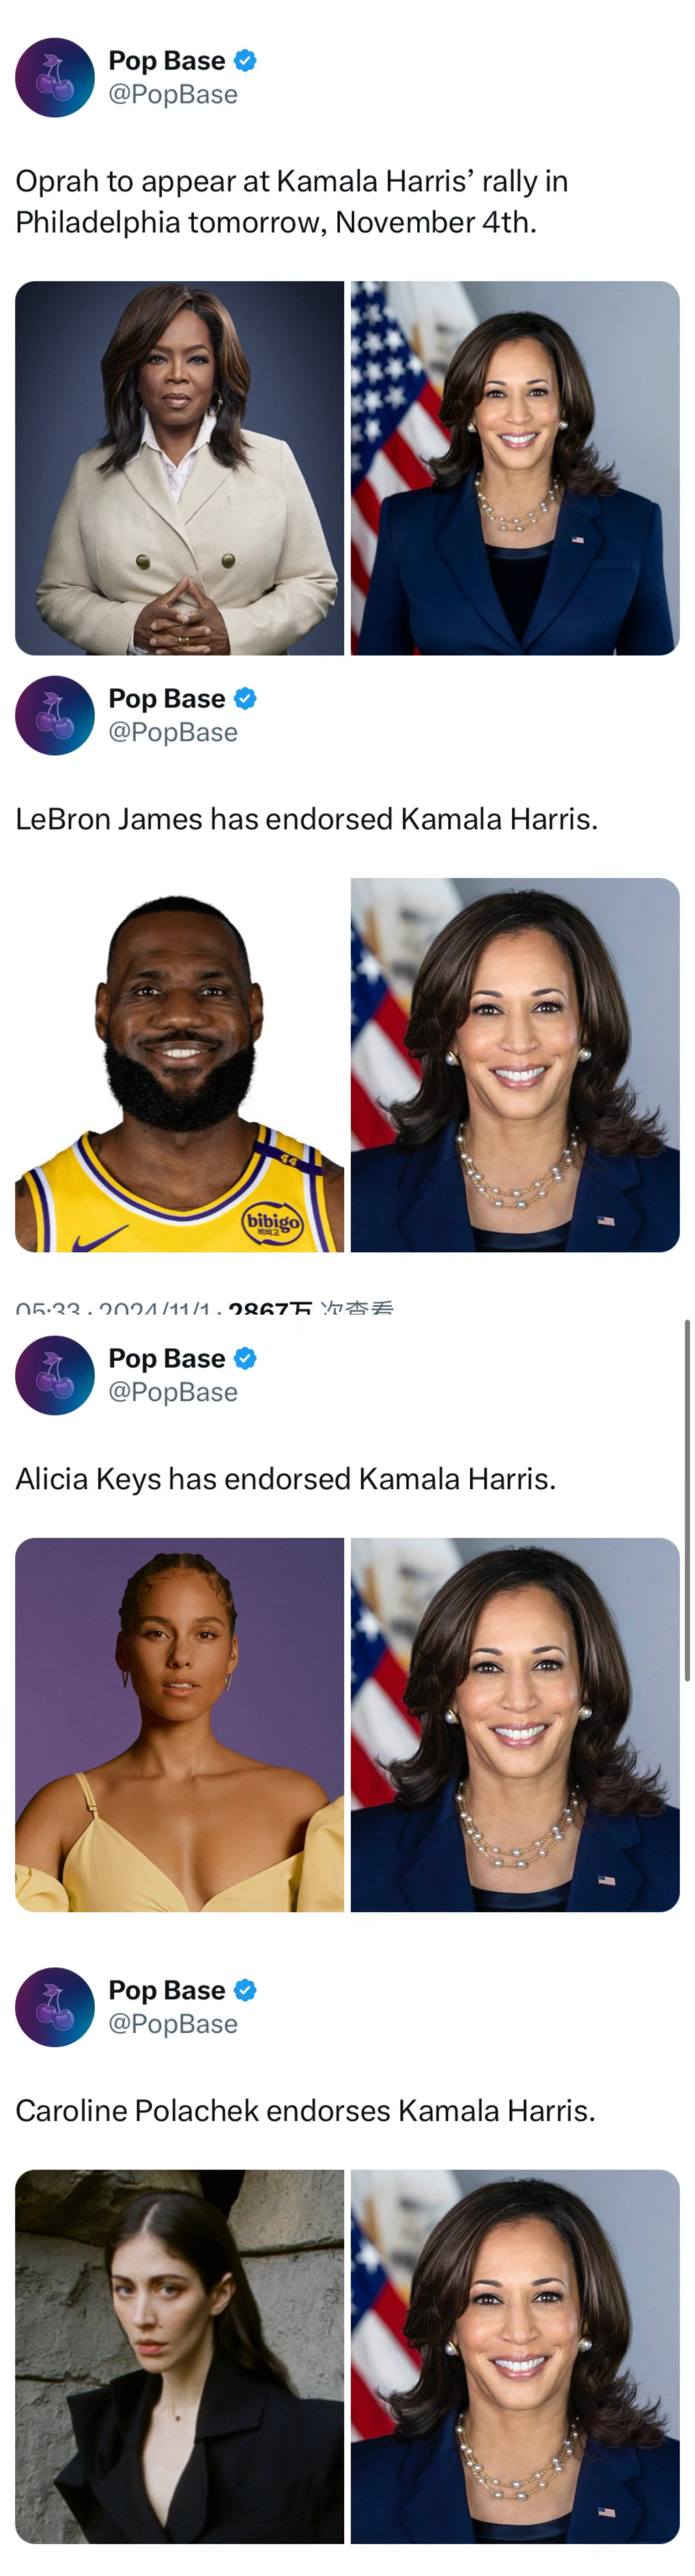View the LeBron James Lakers jersey photo
Viewport: 695px width, 2576px height.
(x=180, y=1065)
